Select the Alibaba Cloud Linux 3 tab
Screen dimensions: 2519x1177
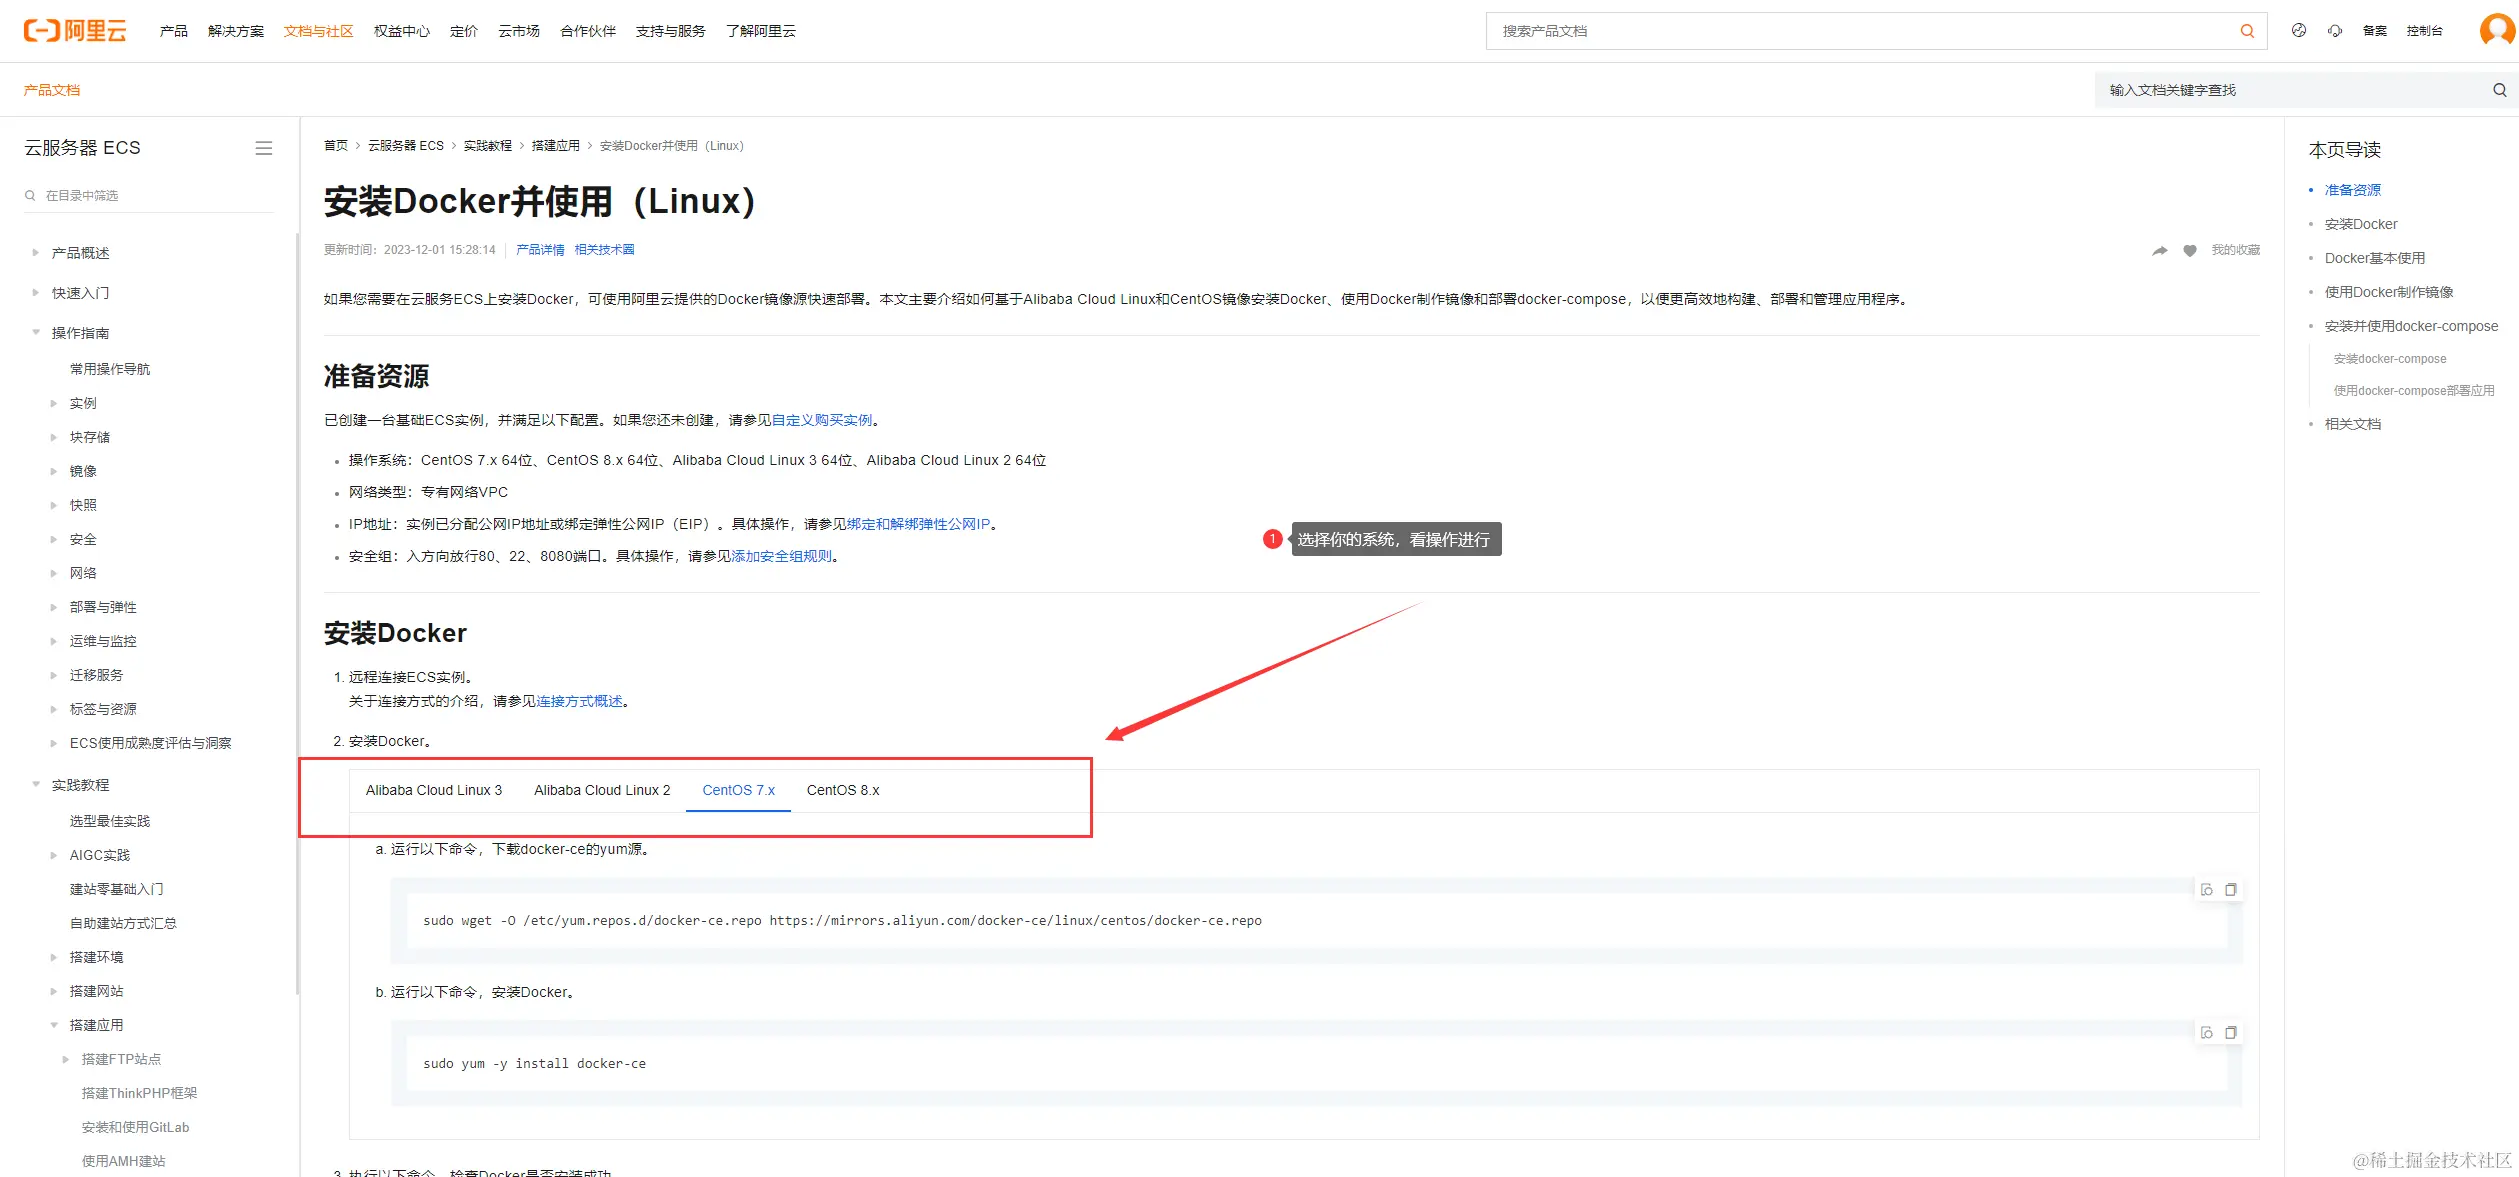pos(434,790)
